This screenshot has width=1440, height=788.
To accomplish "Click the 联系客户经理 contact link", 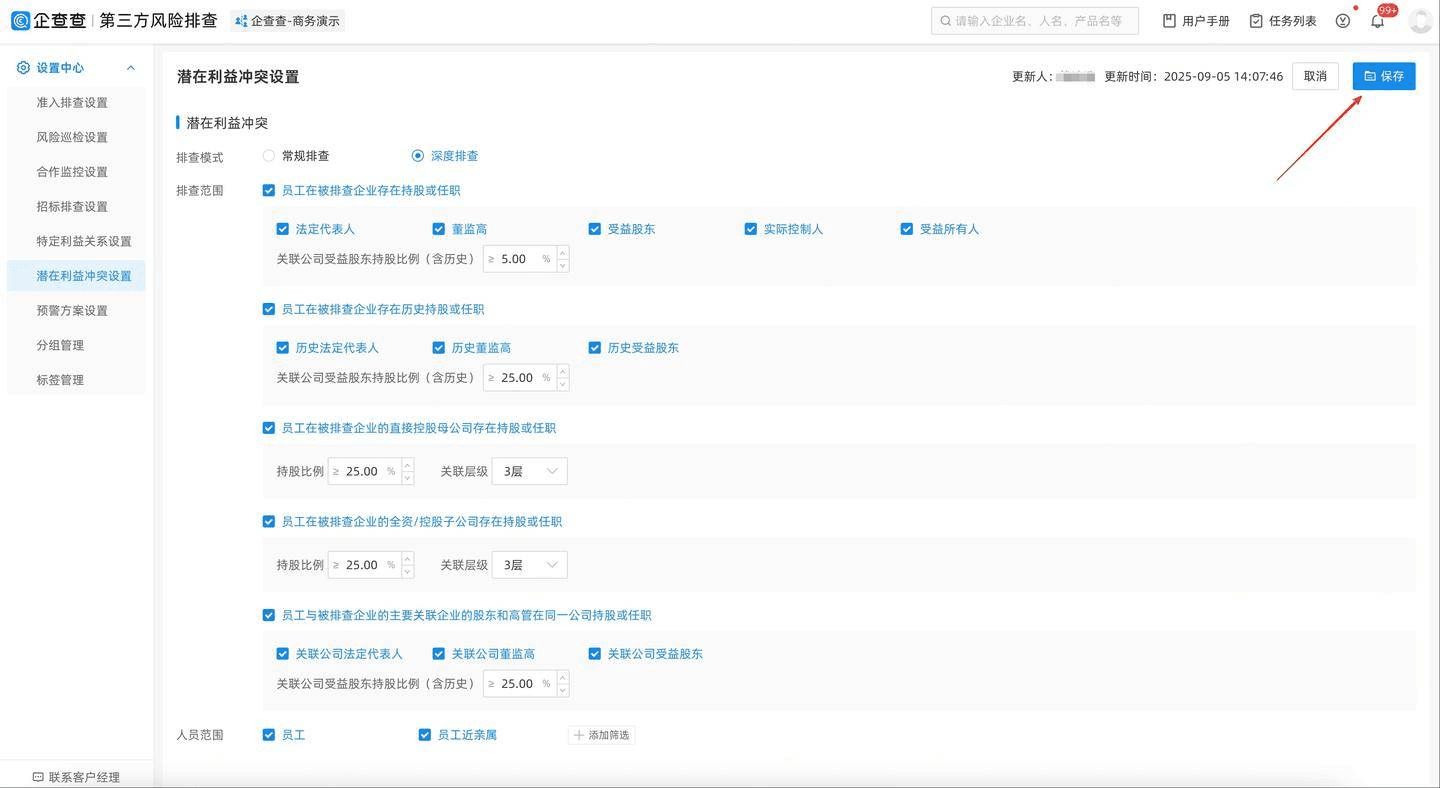I will point(76,777).
